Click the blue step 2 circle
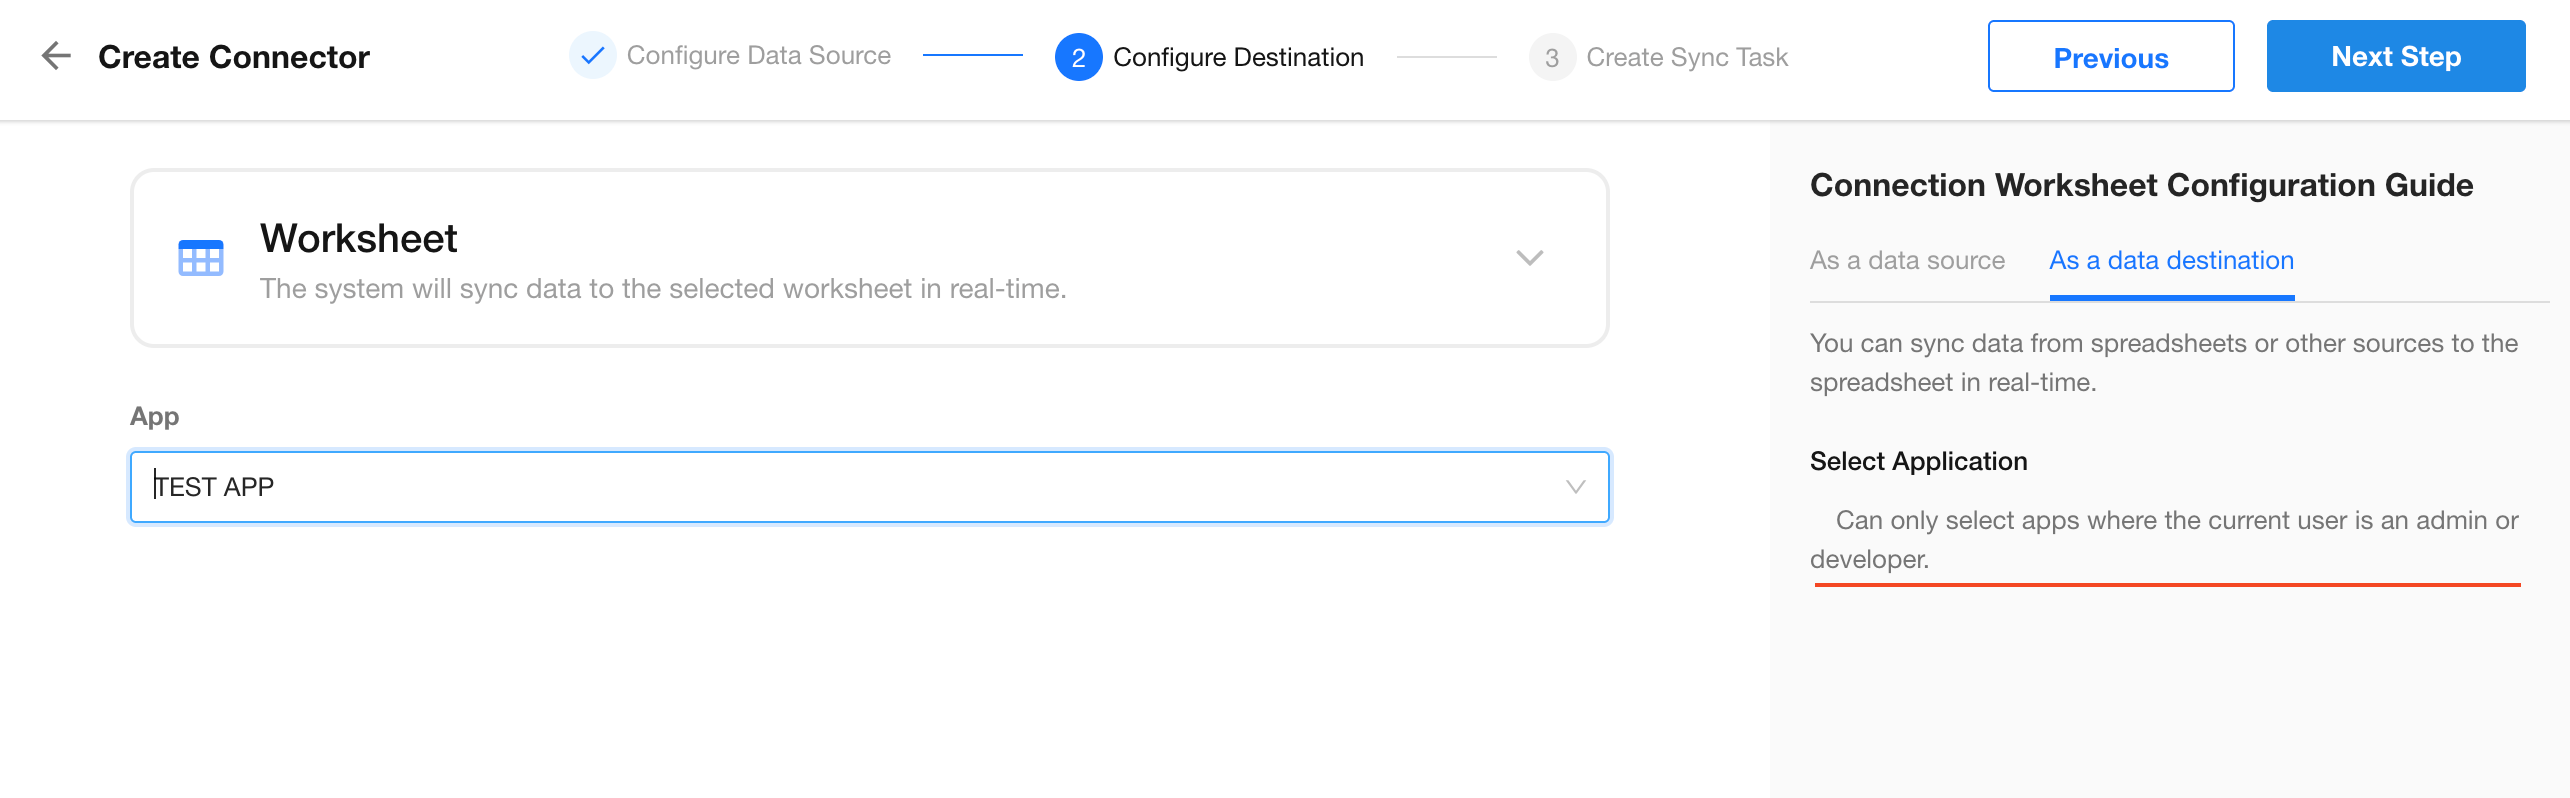The image size is (2570, 798). point(1078,57)
